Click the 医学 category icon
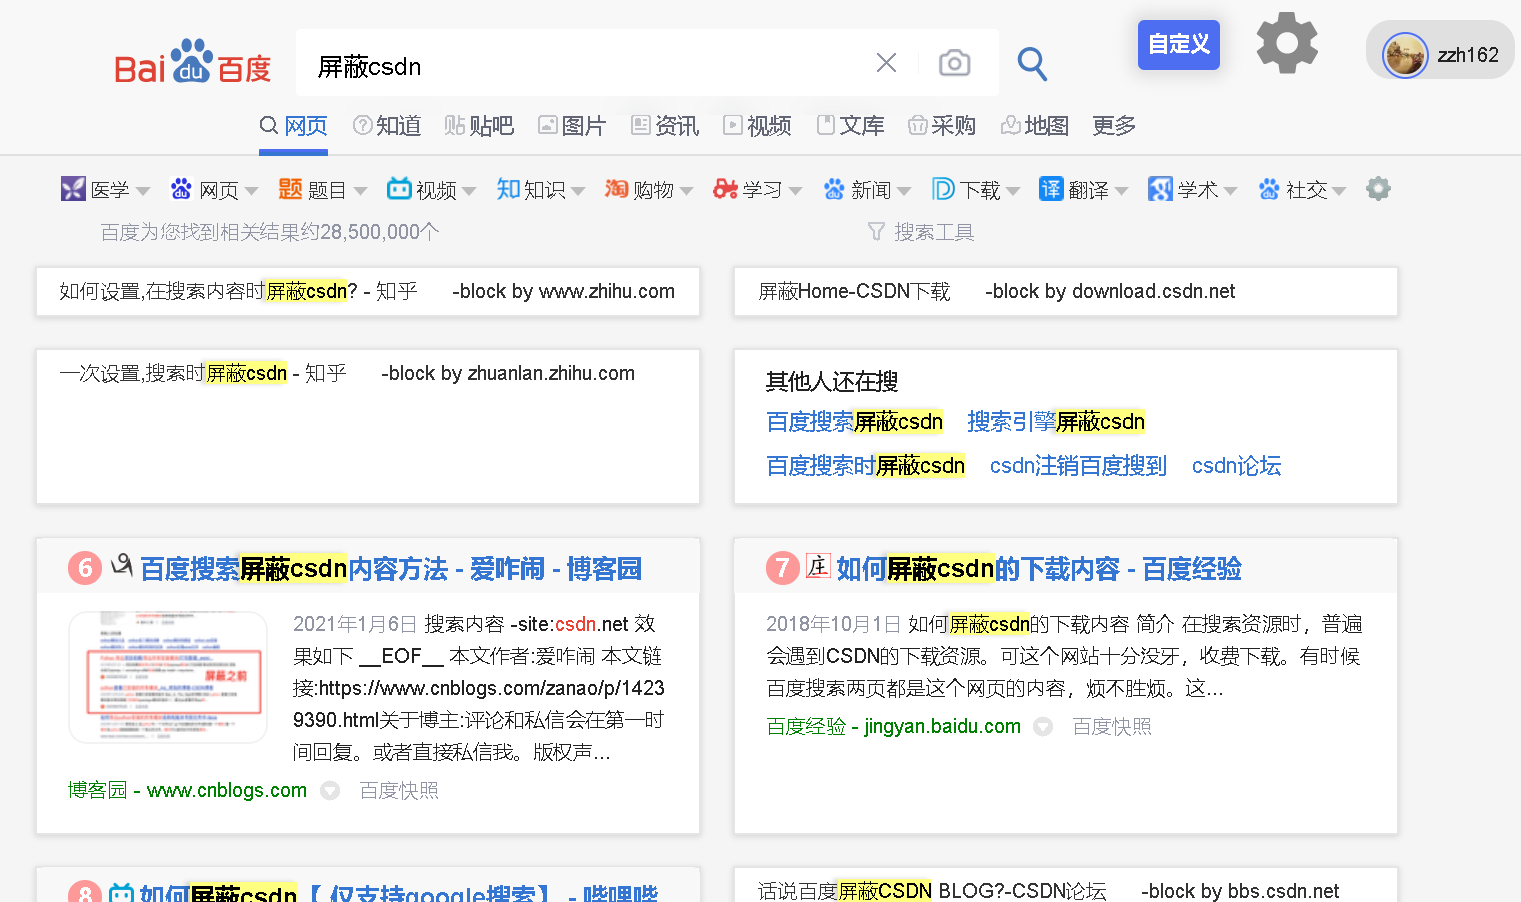Viewport: 1521px width, 902px height. pos(73,189)
